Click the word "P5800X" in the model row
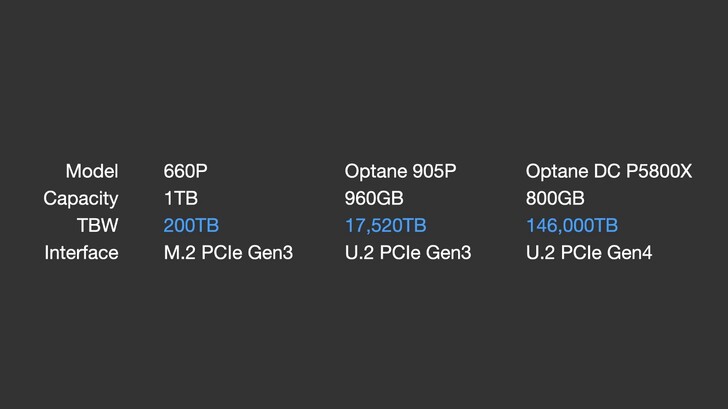728x409 pixels. 658,171
